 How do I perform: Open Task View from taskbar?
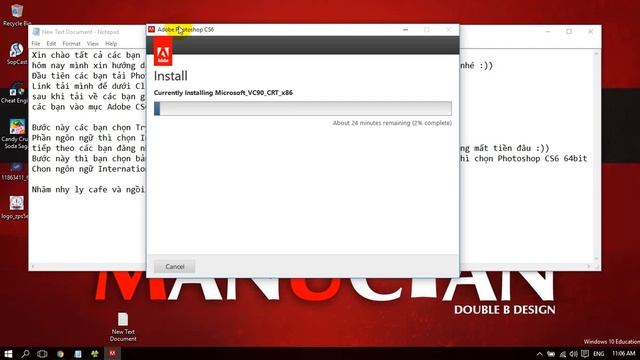pos(42,353)
